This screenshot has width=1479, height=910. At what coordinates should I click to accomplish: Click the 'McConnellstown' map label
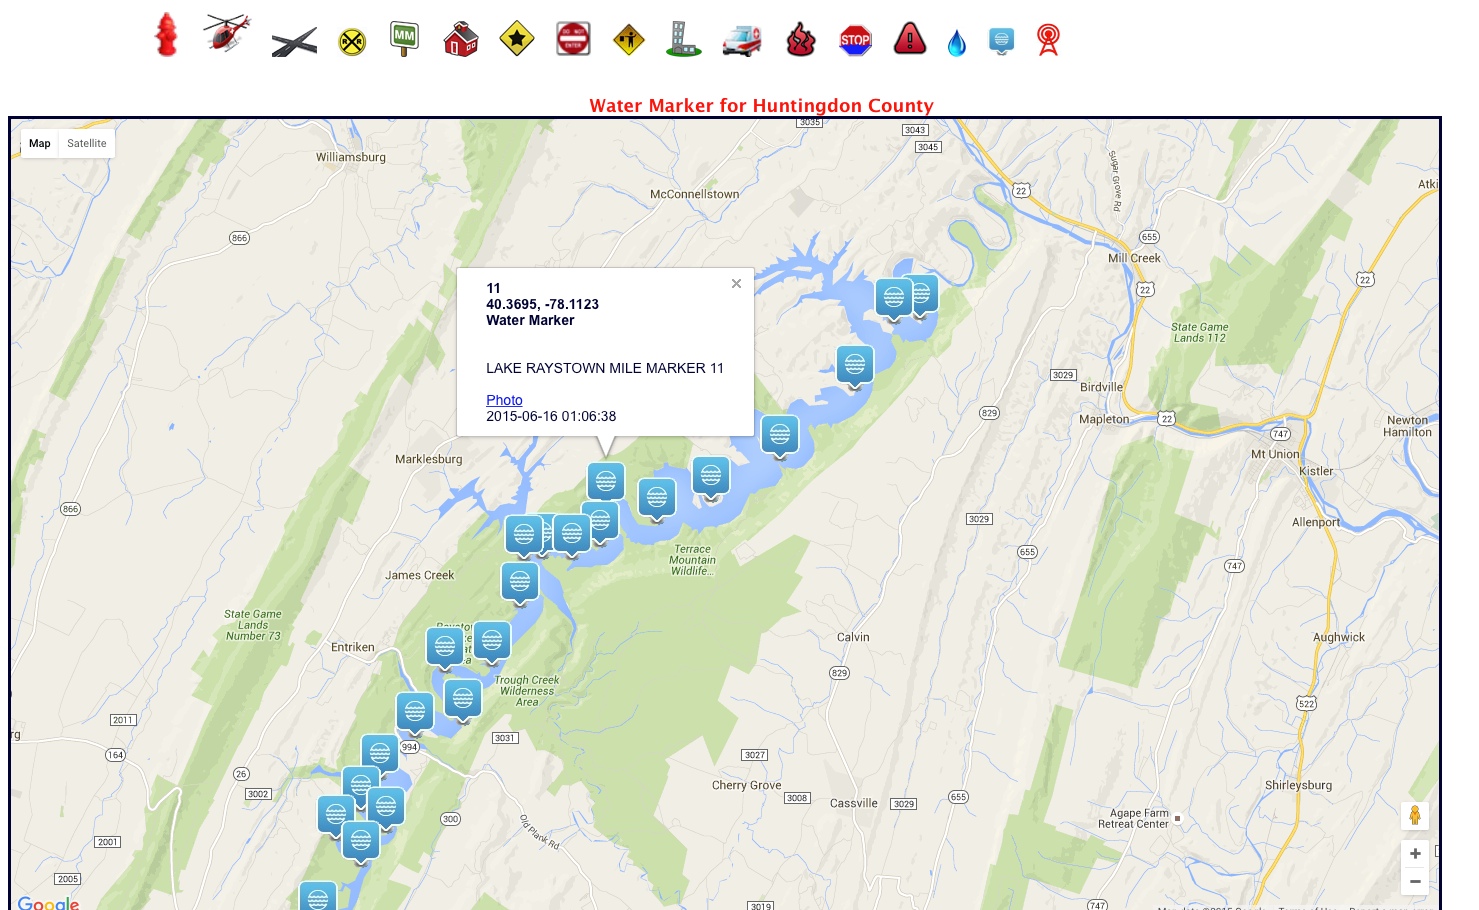click(x=694, y=194)
